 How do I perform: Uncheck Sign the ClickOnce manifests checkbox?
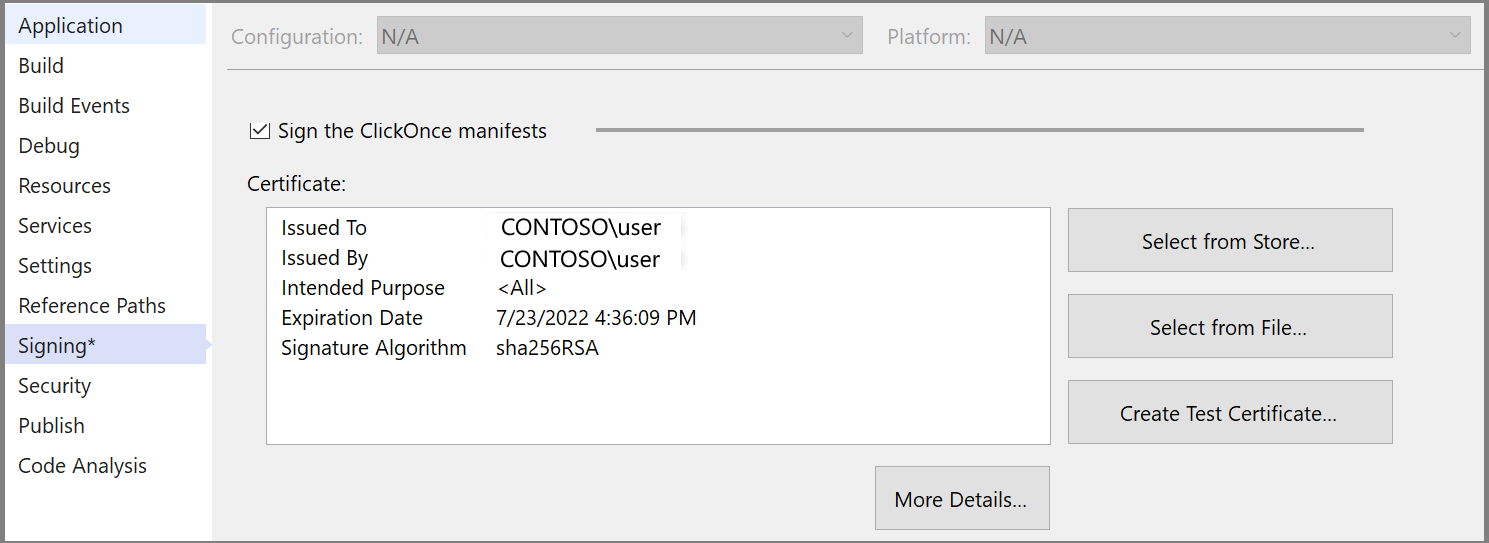coord(259,131)
